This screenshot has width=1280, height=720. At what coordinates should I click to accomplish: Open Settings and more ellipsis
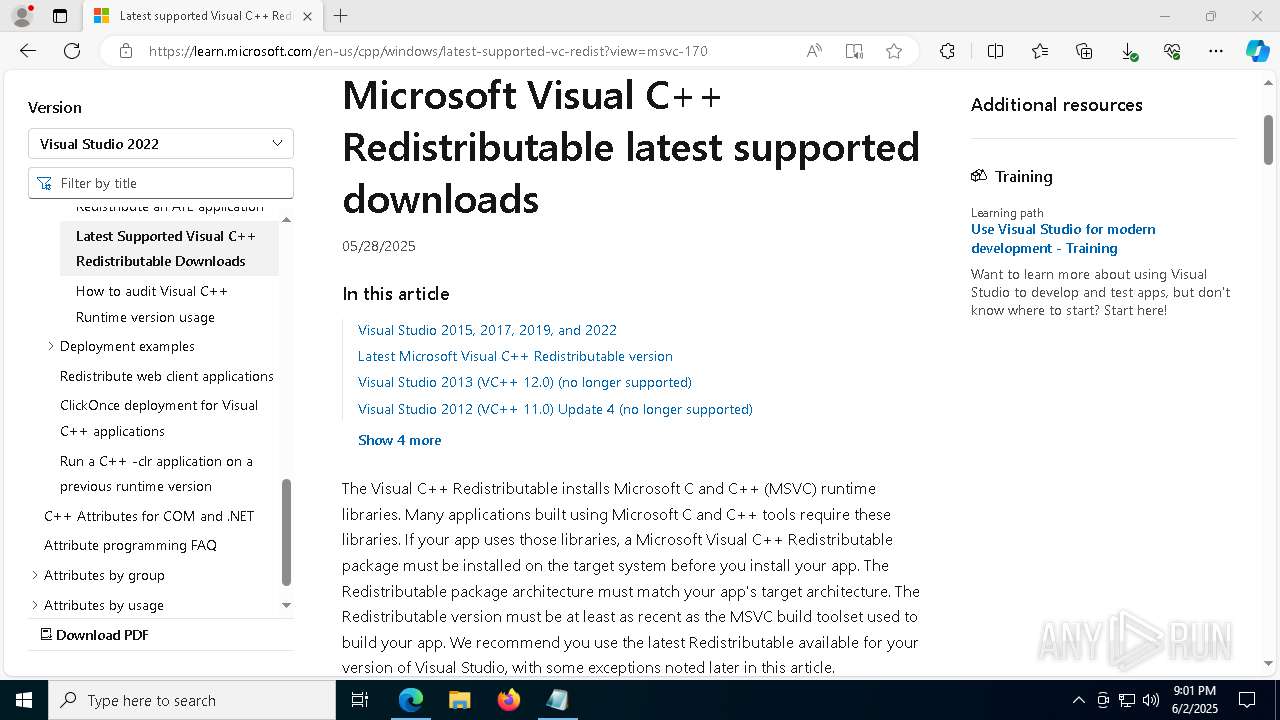[x=1216, y=51]
